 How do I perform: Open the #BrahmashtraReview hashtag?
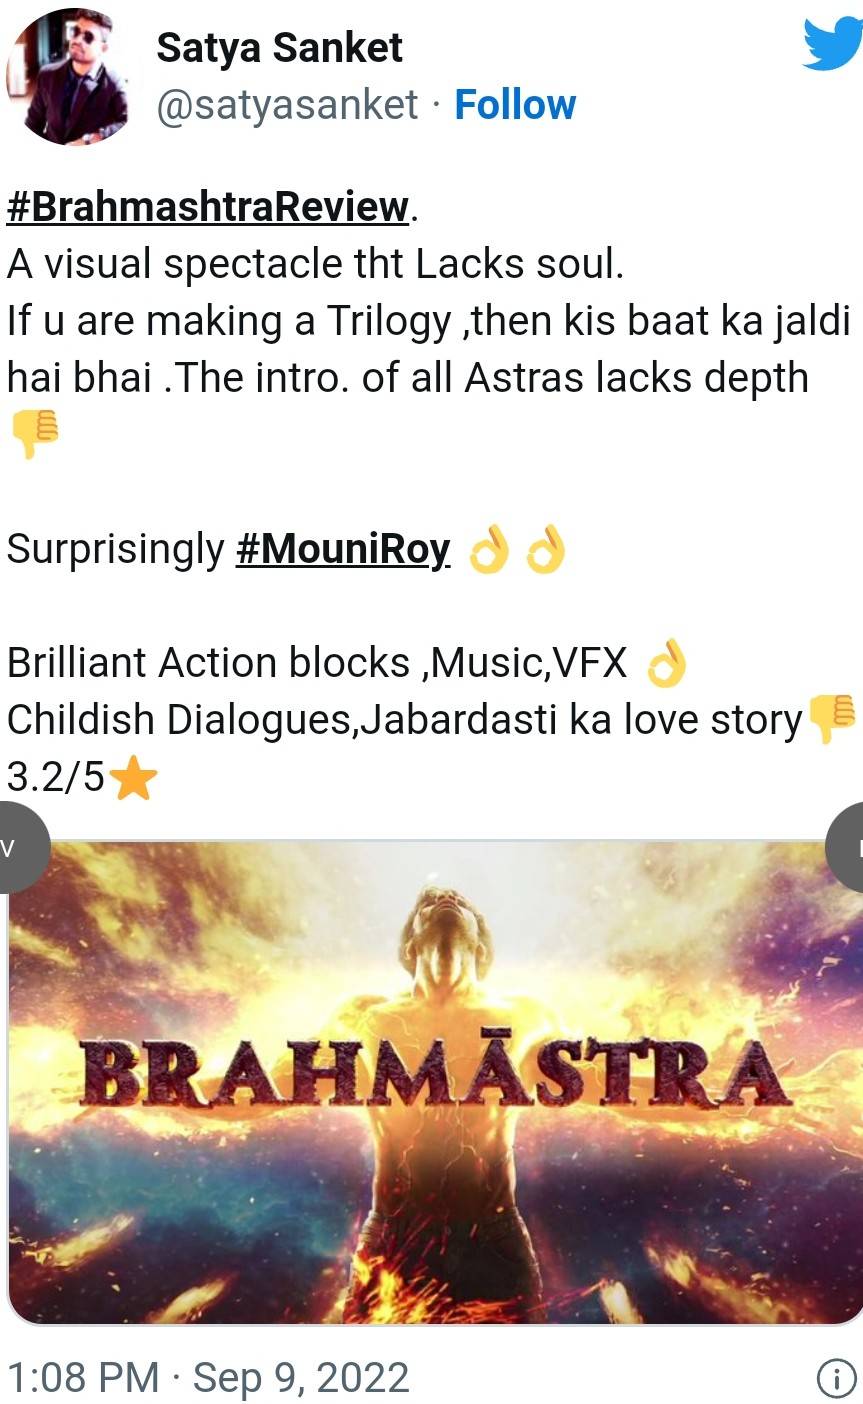coord(208,207)
